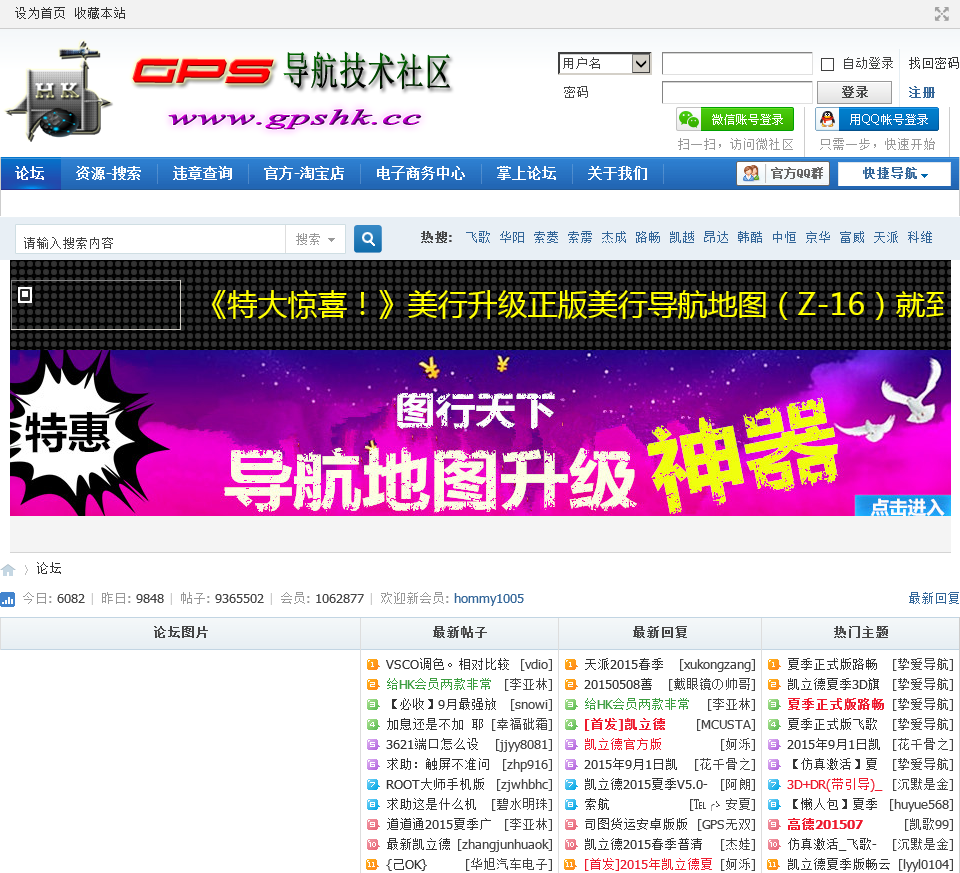Click the fullscreen expand icon at top right

[x=942, y=13]
